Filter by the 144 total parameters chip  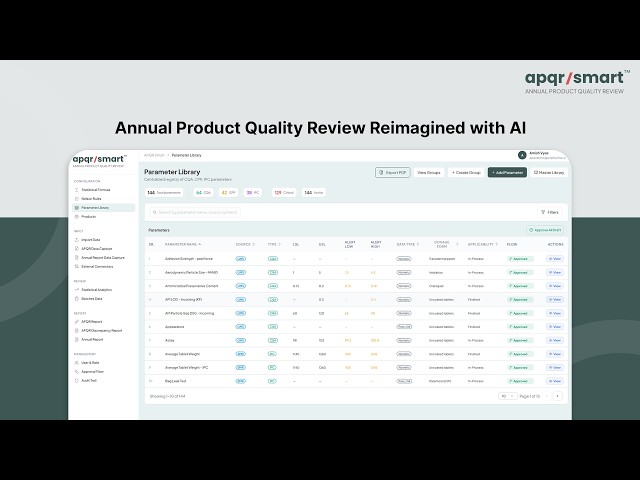point(164,193)
